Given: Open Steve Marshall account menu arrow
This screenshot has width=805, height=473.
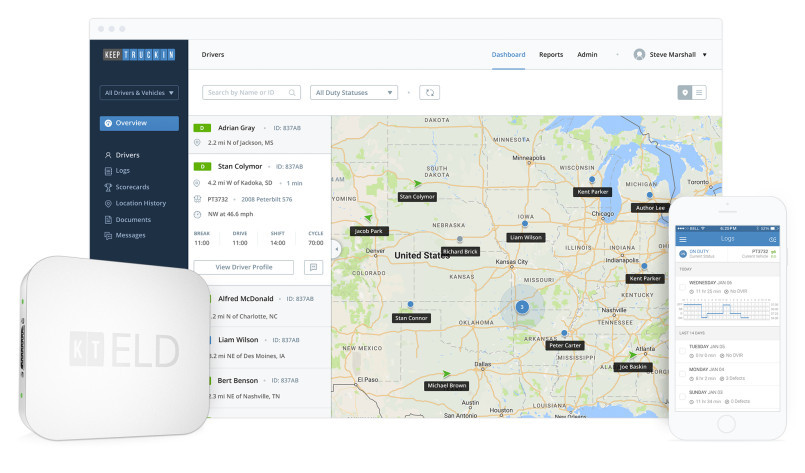Looking at the screenshot, I should 704,55.
